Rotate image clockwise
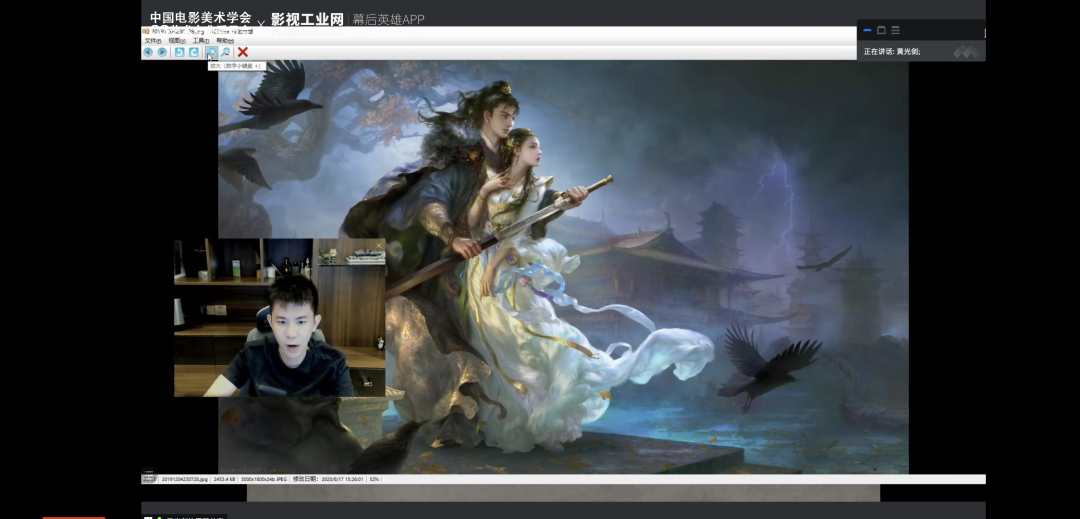Screen dimensions: 1080x519 click(x=194, y=52)
